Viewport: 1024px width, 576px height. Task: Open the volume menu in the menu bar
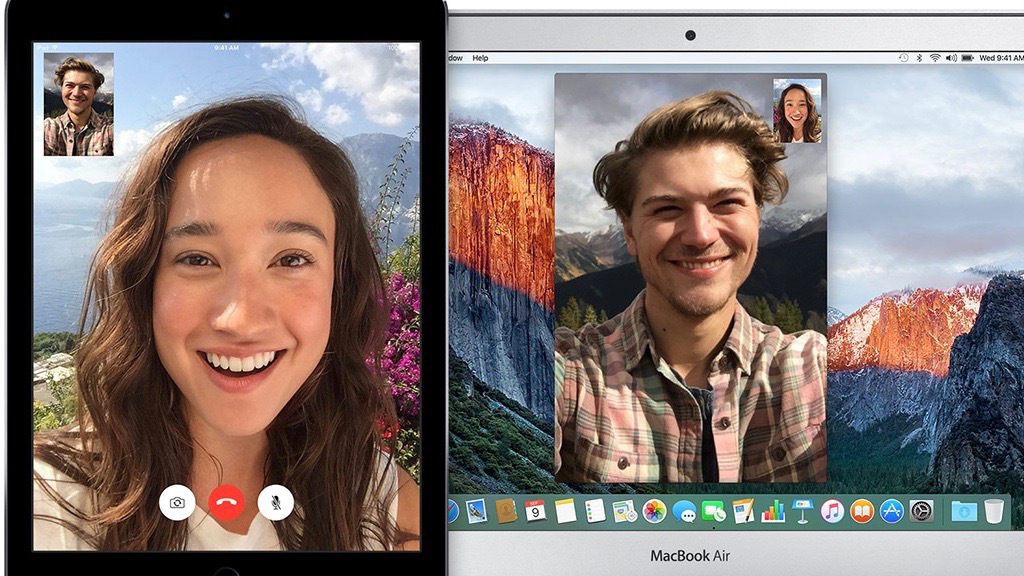click(951, 58)
